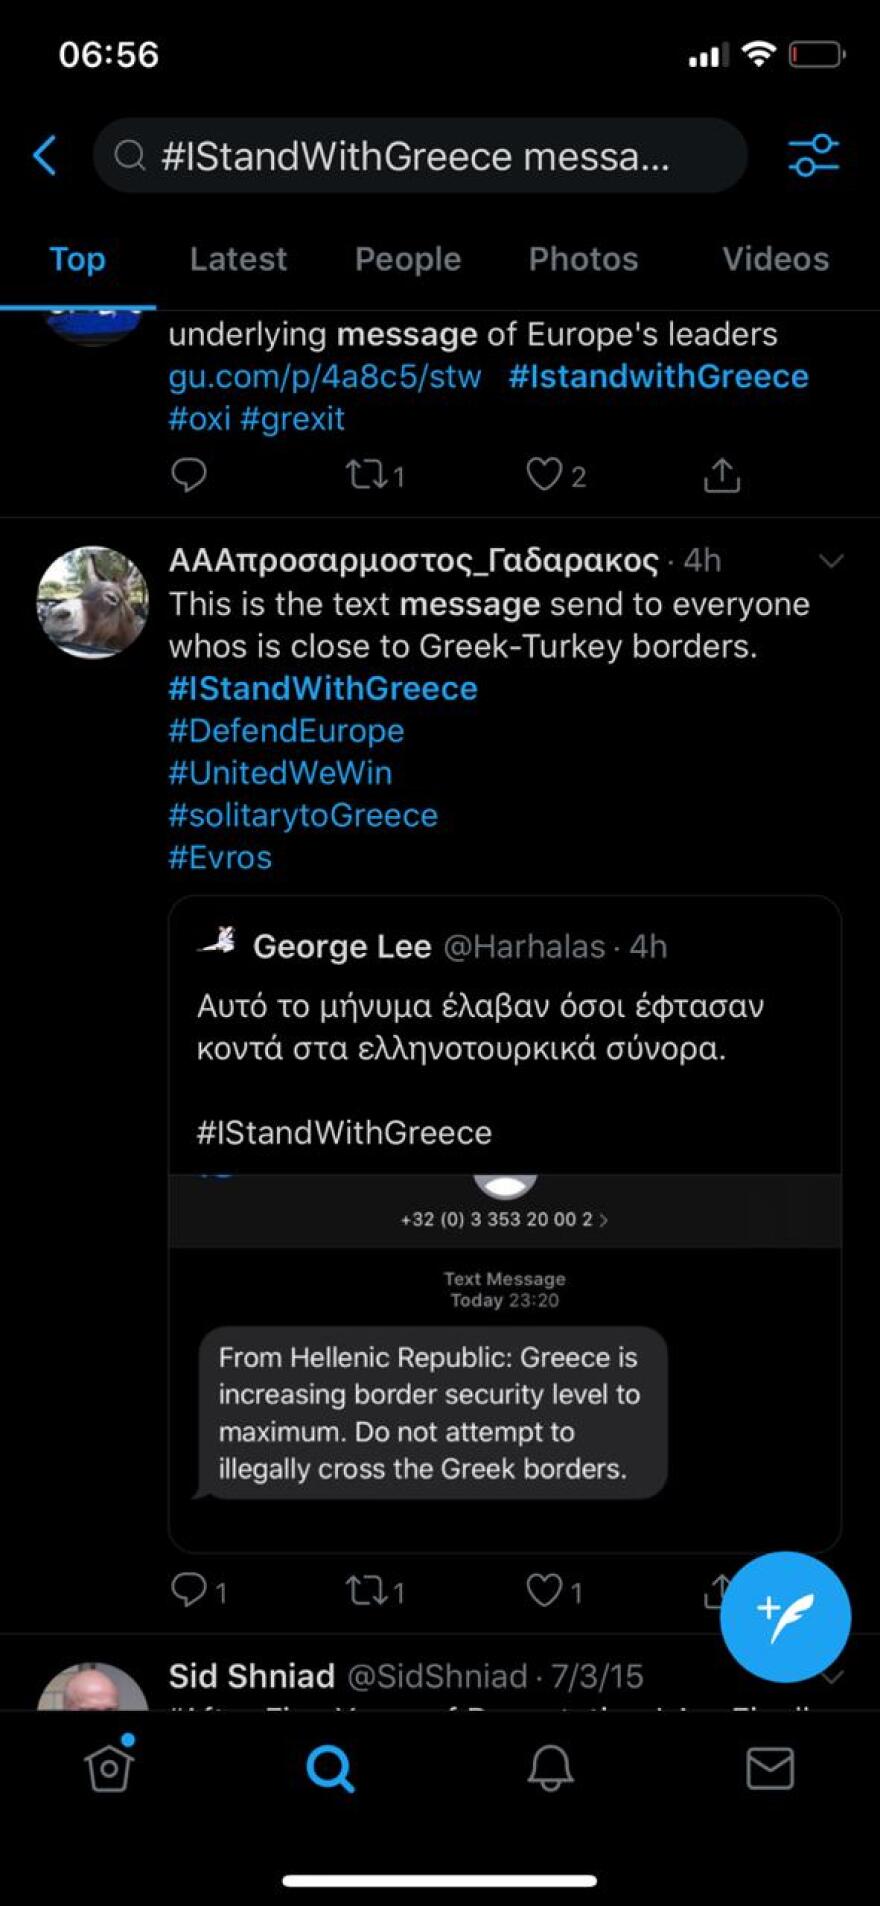Unlike the tweet showing 2 likes
The image size is (880, 1906).
coord(548,476)
